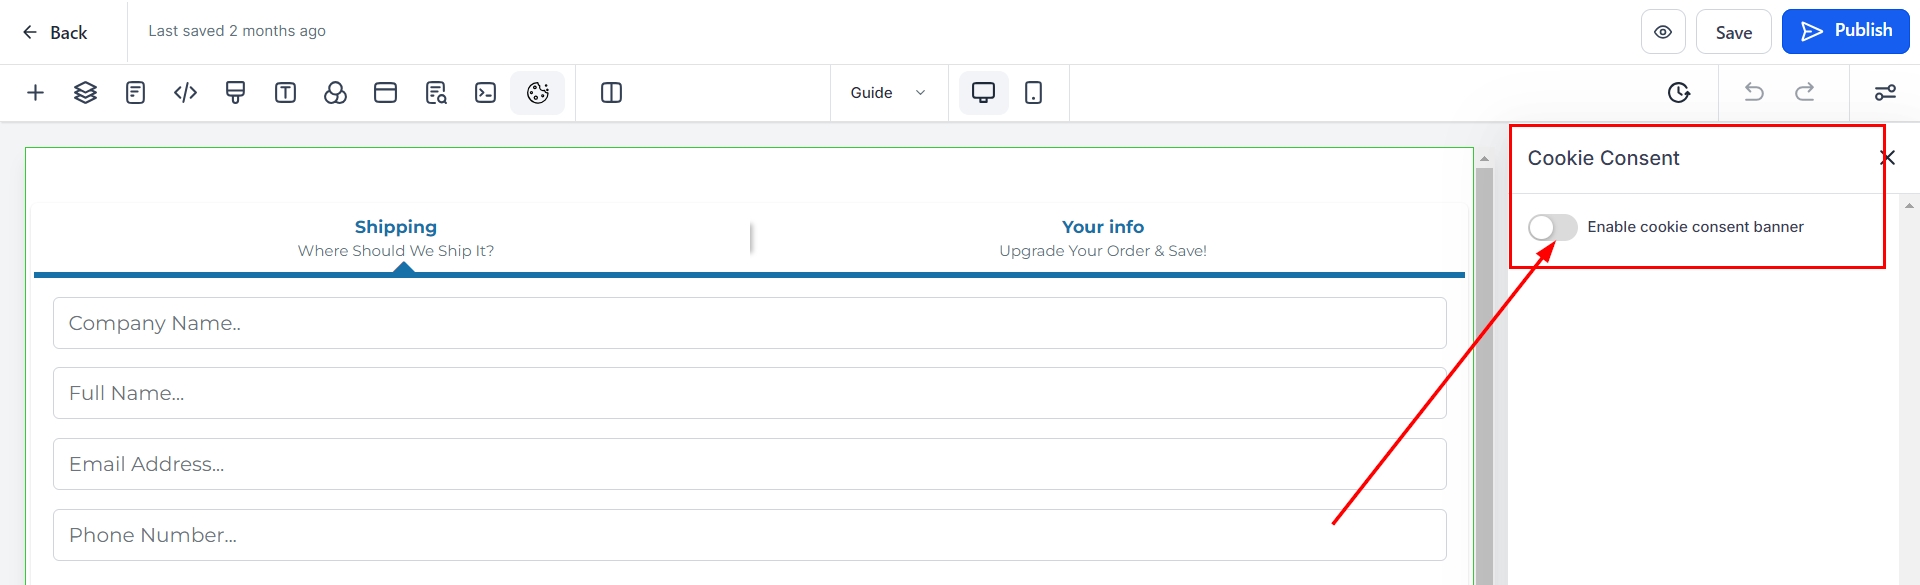Image resolution: width=1920 pixels, height=585 pixels.
Task: Open version history clock icon
Action: click(1679, 93)
